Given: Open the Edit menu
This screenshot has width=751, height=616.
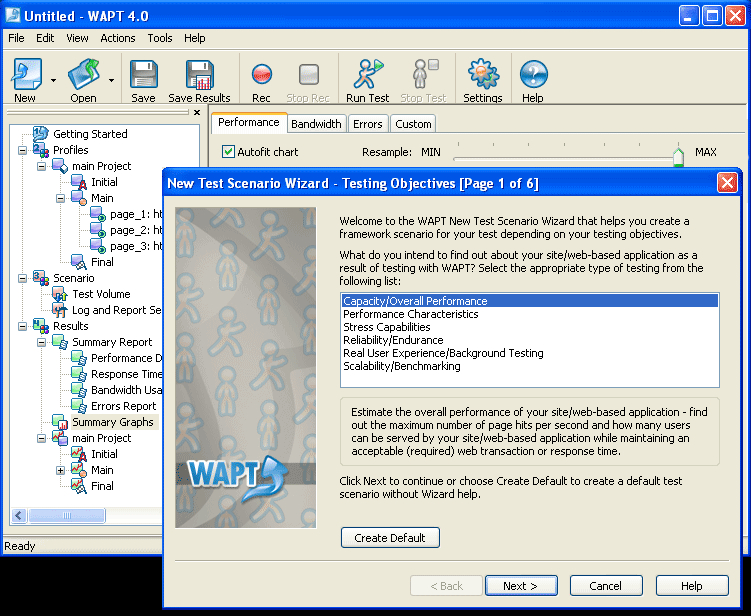Looking at the screenshot, I should coord(45,38).
